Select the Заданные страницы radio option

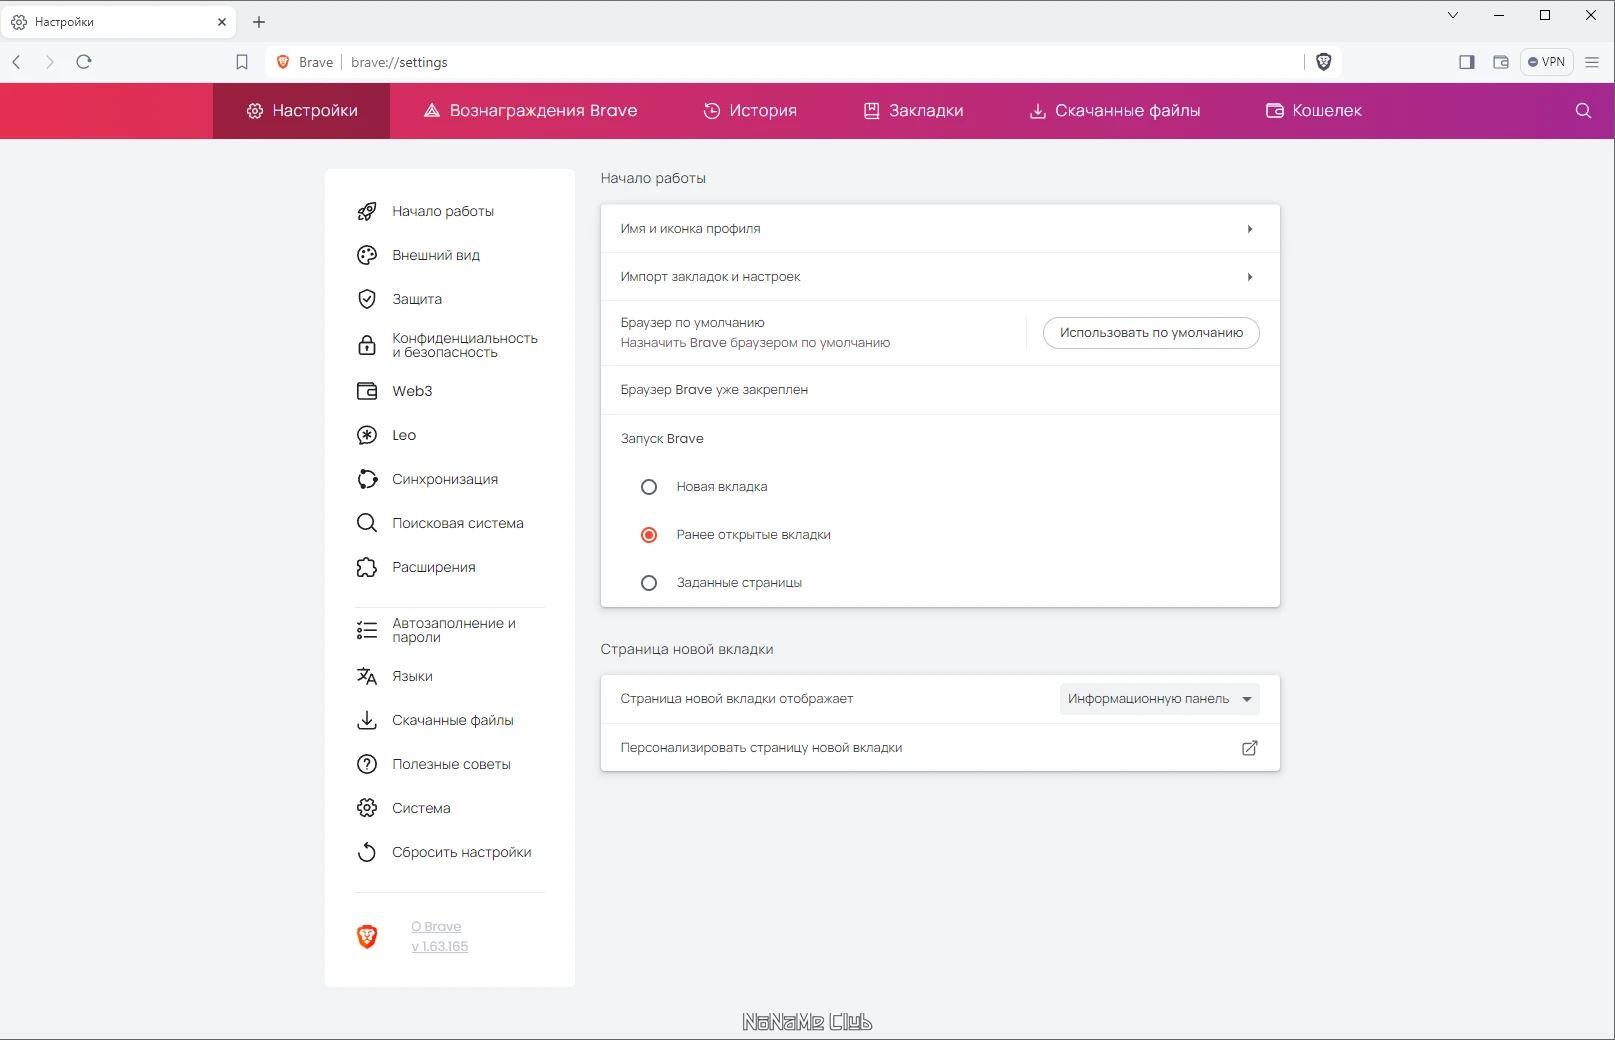click(x=649, y=583)
